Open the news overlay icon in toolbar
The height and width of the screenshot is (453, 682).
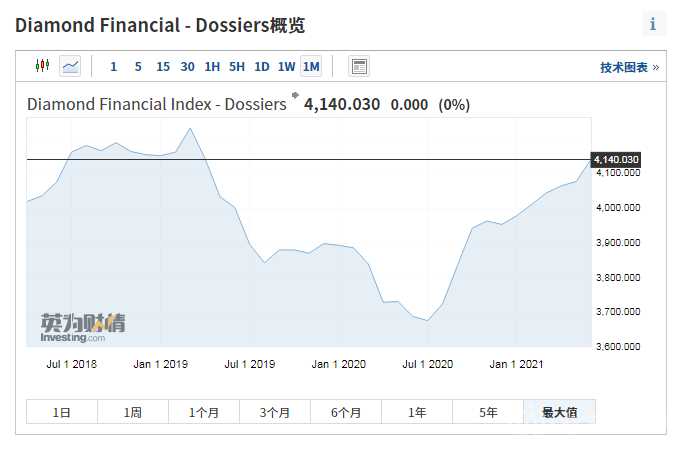pyautogui.click(x=359, y=66)
